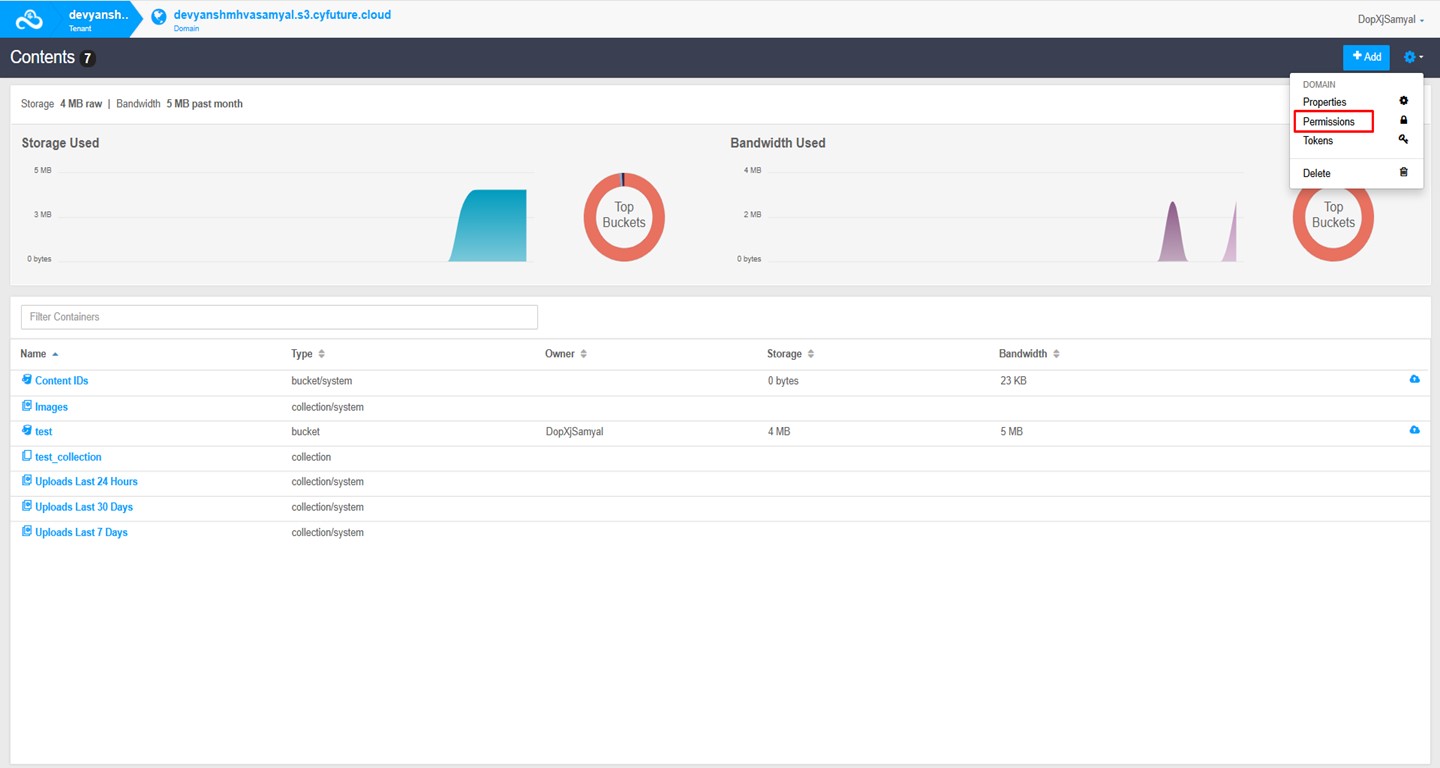1440x768 pixels.
Task: Click the key icon beside Tokens
Action: 1403,140
